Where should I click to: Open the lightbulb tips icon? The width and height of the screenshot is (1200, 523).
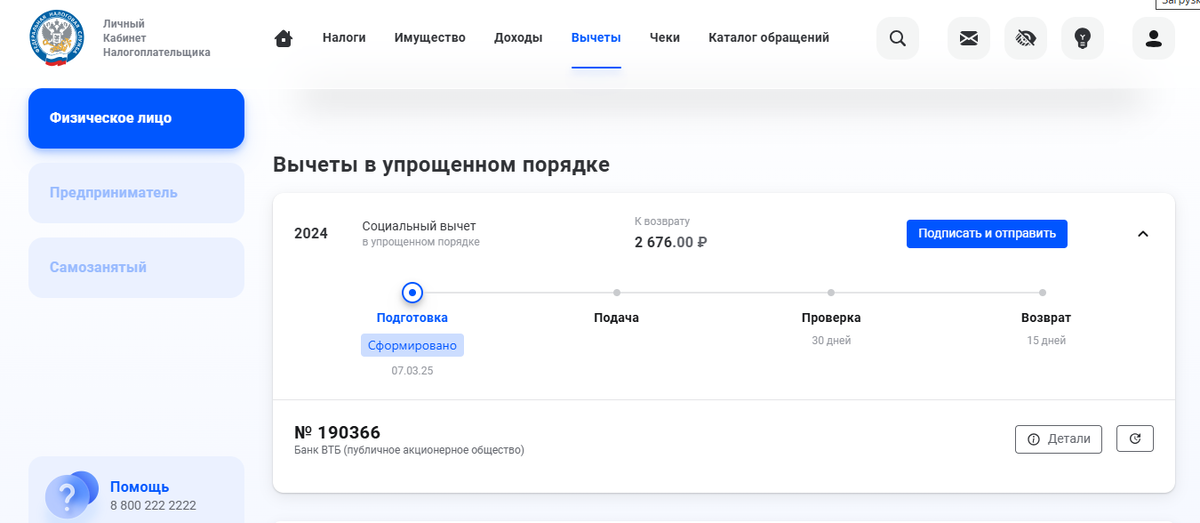pyautogui.click(x=1083, y=39)
